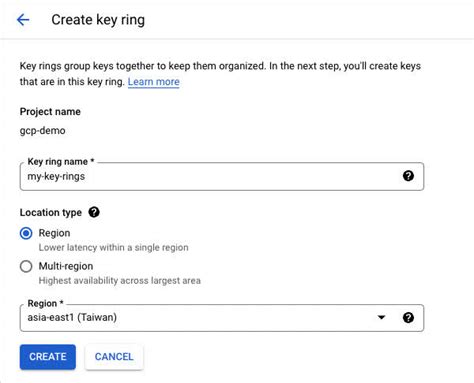Click the gcp-demo project name value
Screen dimensions: 474x383
(42, 131)
